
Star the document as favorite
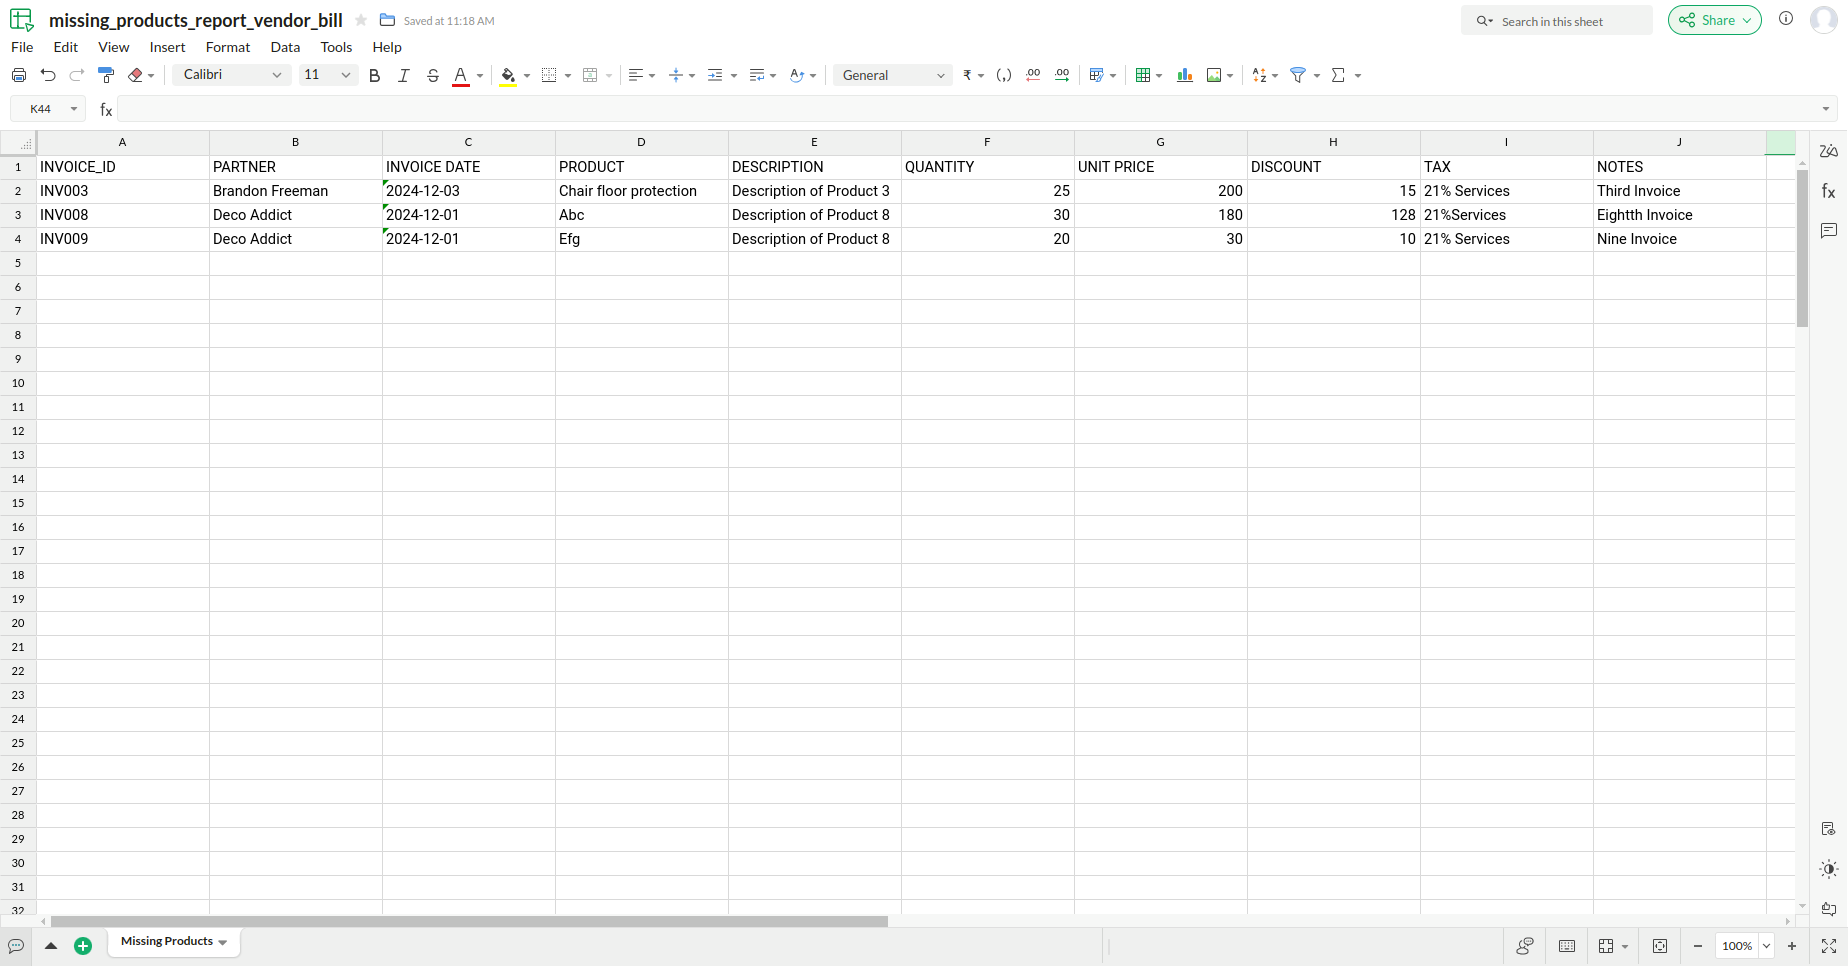[361, 20]
